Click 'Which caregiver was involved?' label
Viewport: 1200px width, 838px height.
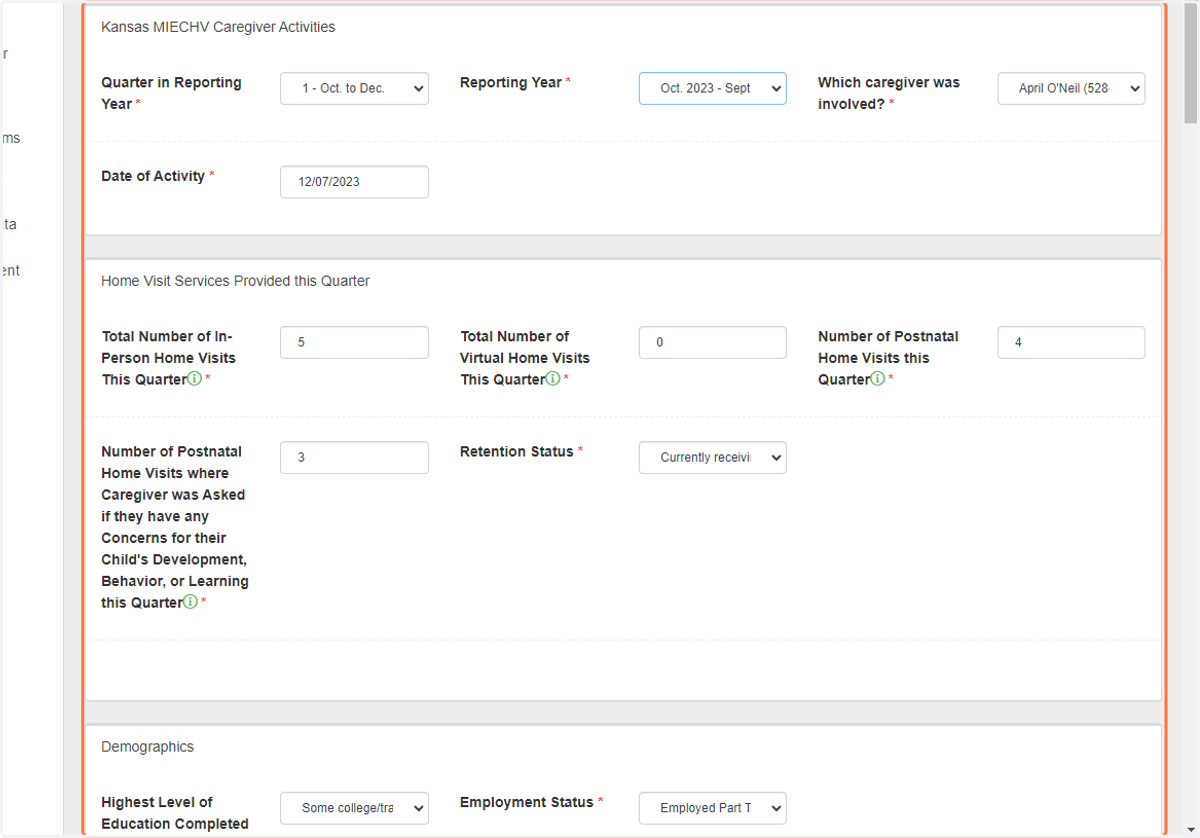[888, 93]
